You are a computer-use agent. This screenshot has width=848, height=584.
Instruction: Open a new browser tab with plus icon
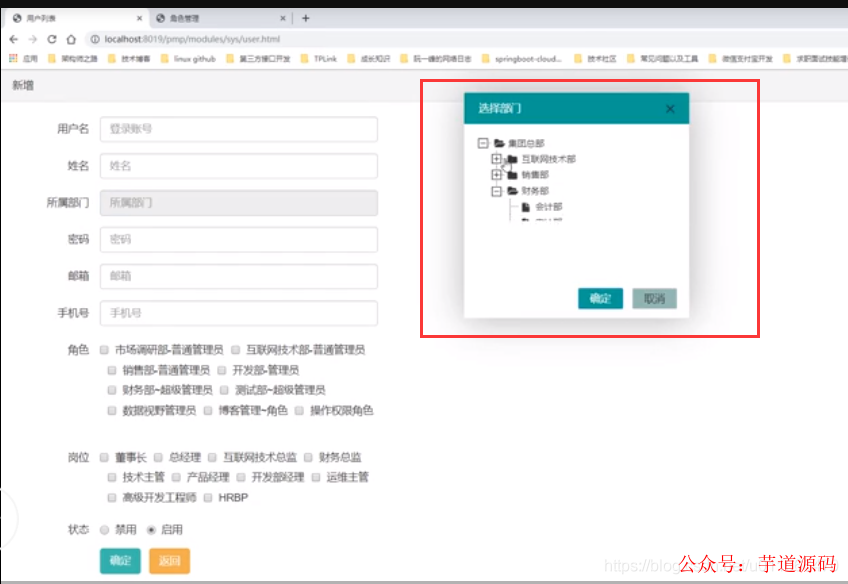click(x=304, y=17)
